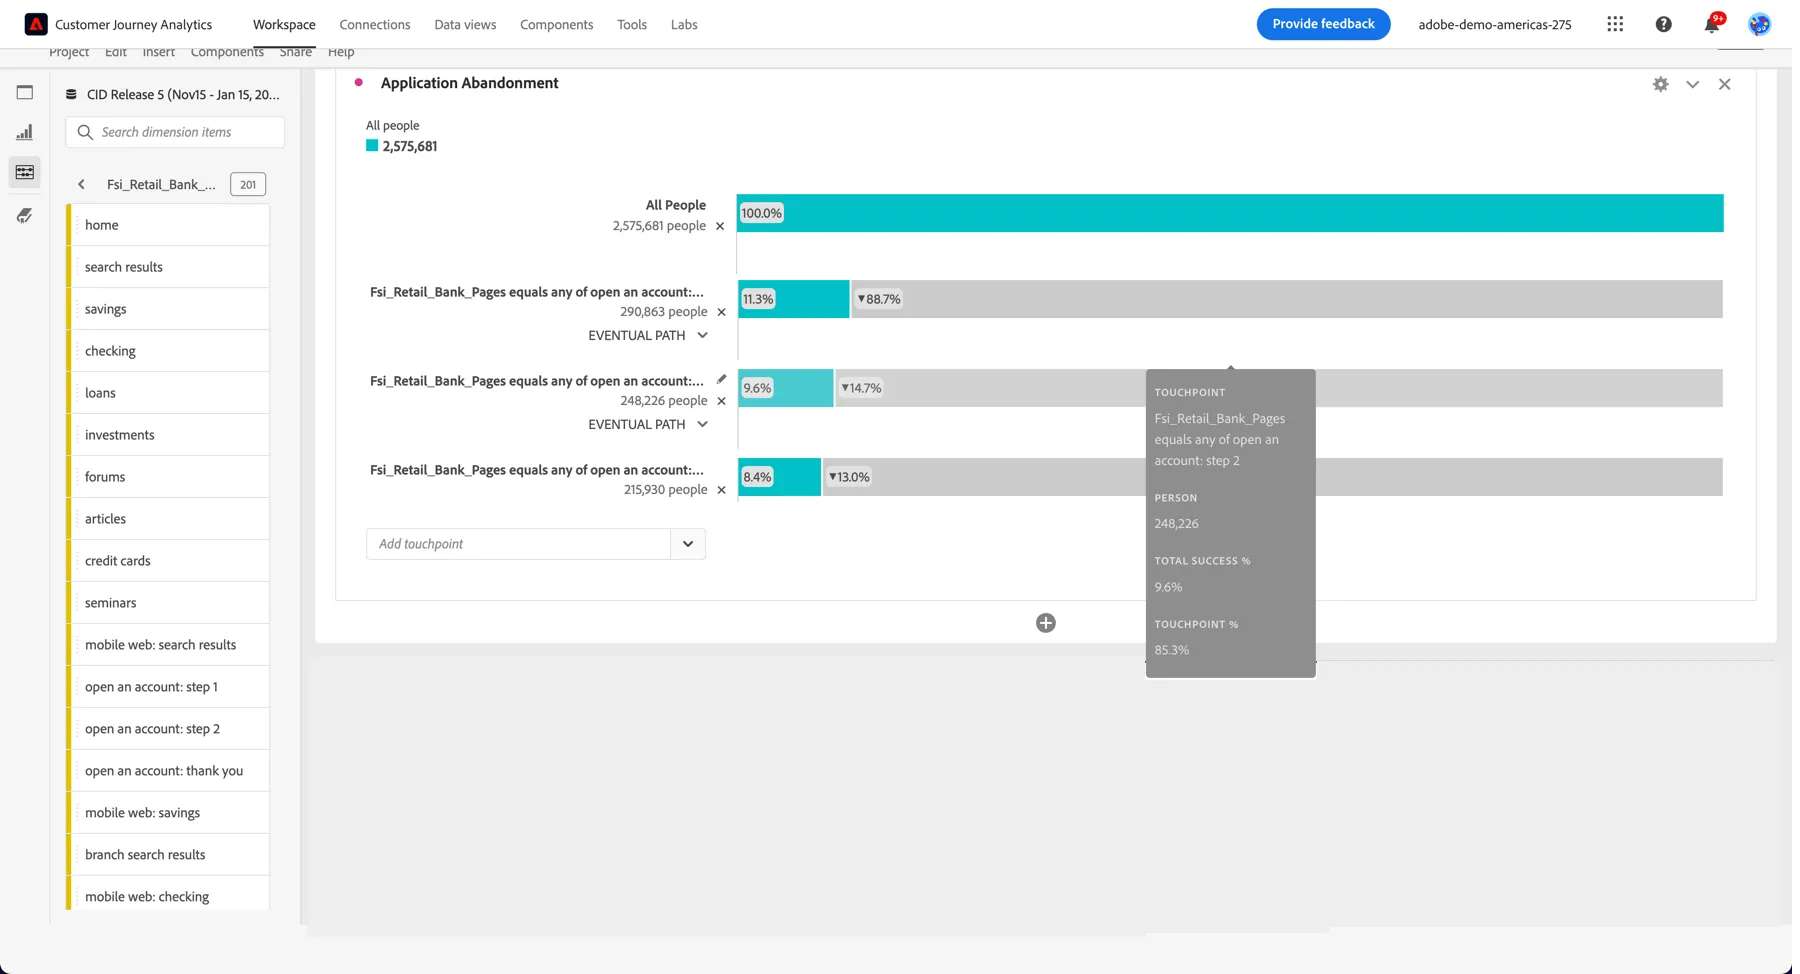Viewport: 1800px width, 974px height.
Task: Select the 100.0% All People bar
Action: [1230, 213]
